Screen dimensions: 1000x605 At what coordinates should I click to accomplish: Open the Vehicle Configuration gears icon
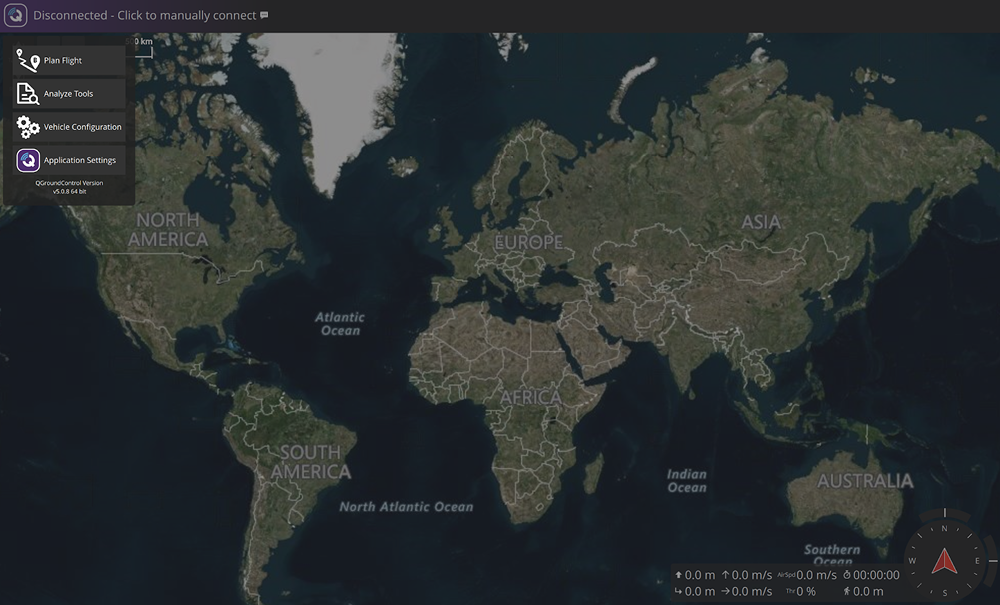tap(28, 127)
